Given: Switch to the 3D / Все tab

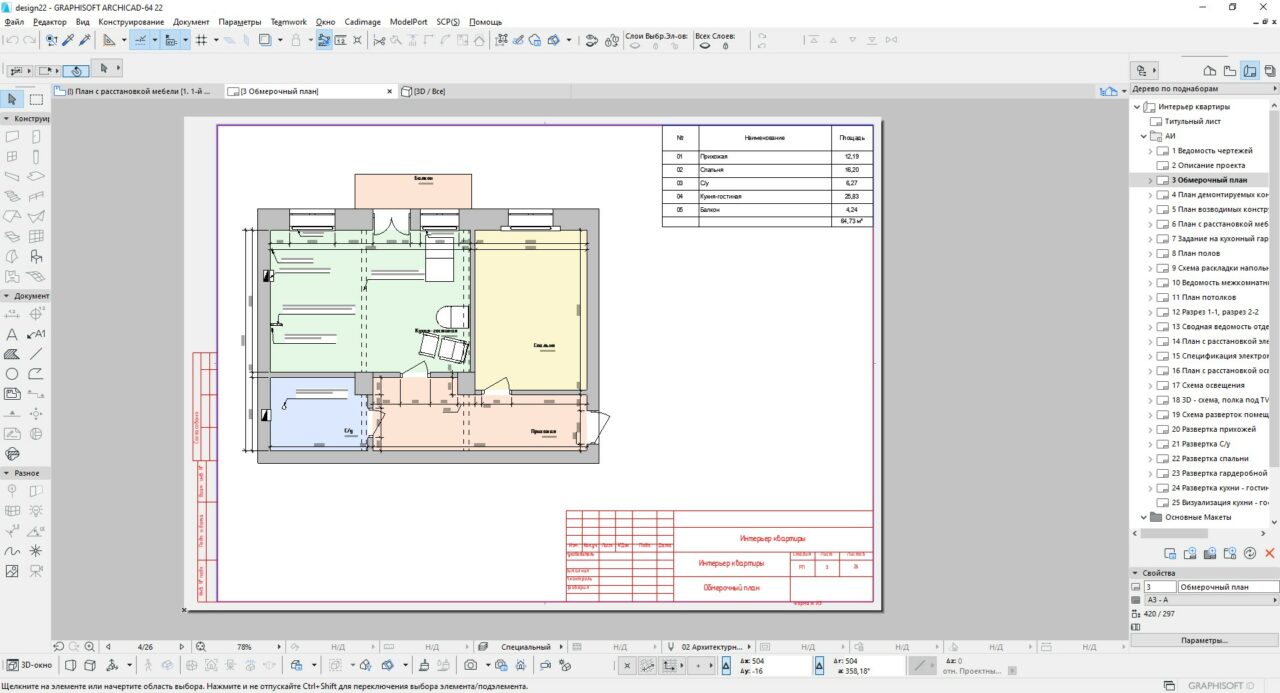Looking at the screenshot, I should [x=424, y=91].
